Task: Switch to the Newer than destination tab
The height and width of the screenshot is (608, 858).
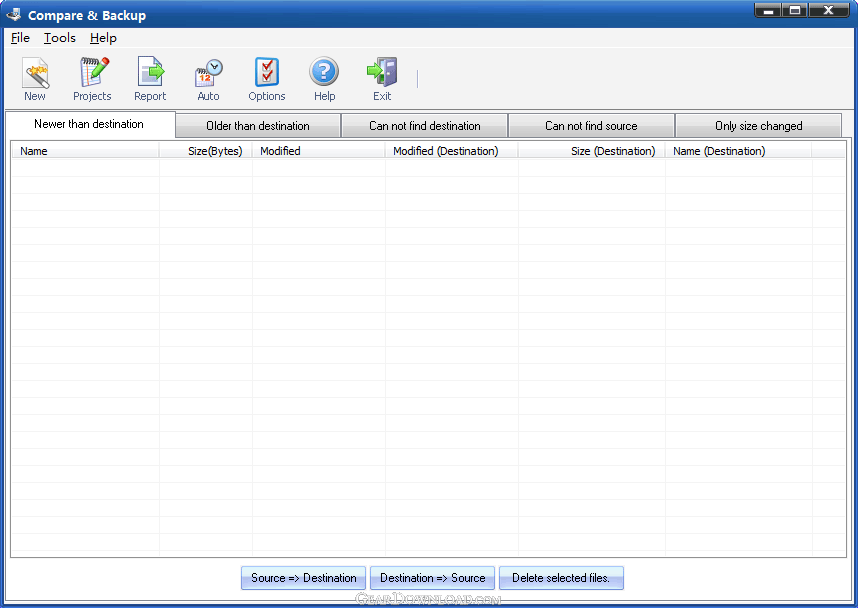Action: coord(89,124)
